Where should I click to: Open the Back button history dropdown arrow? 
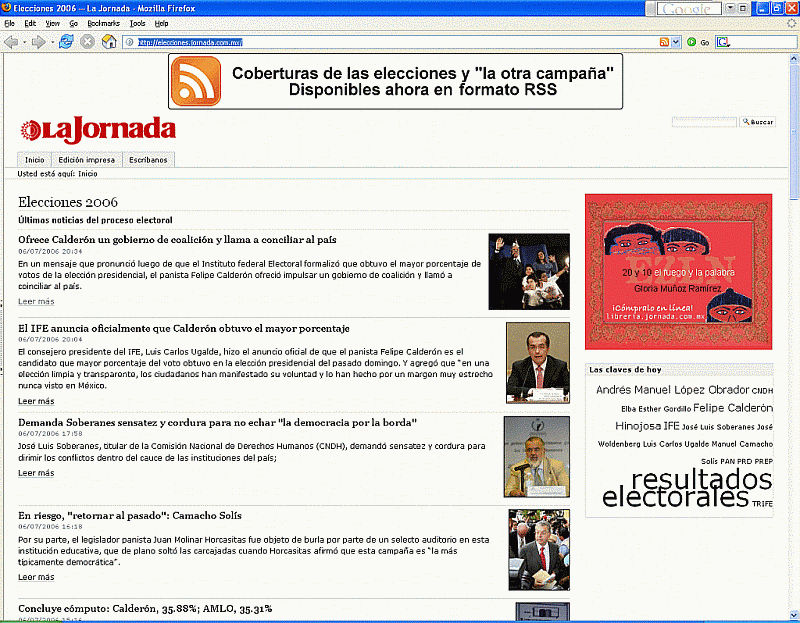(24, 42)
